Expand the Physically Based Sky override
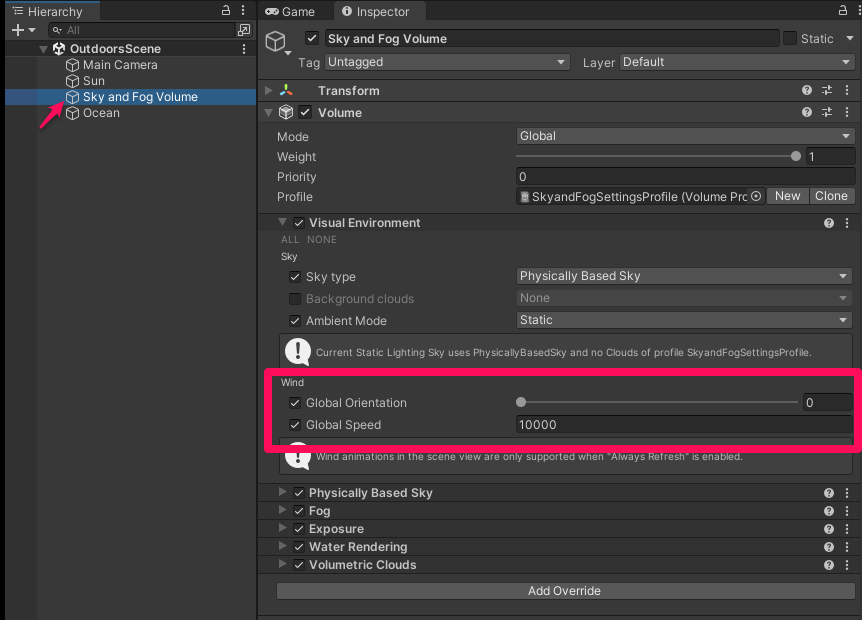This screenshot has height=620, width=862. (x=281, y=492)
